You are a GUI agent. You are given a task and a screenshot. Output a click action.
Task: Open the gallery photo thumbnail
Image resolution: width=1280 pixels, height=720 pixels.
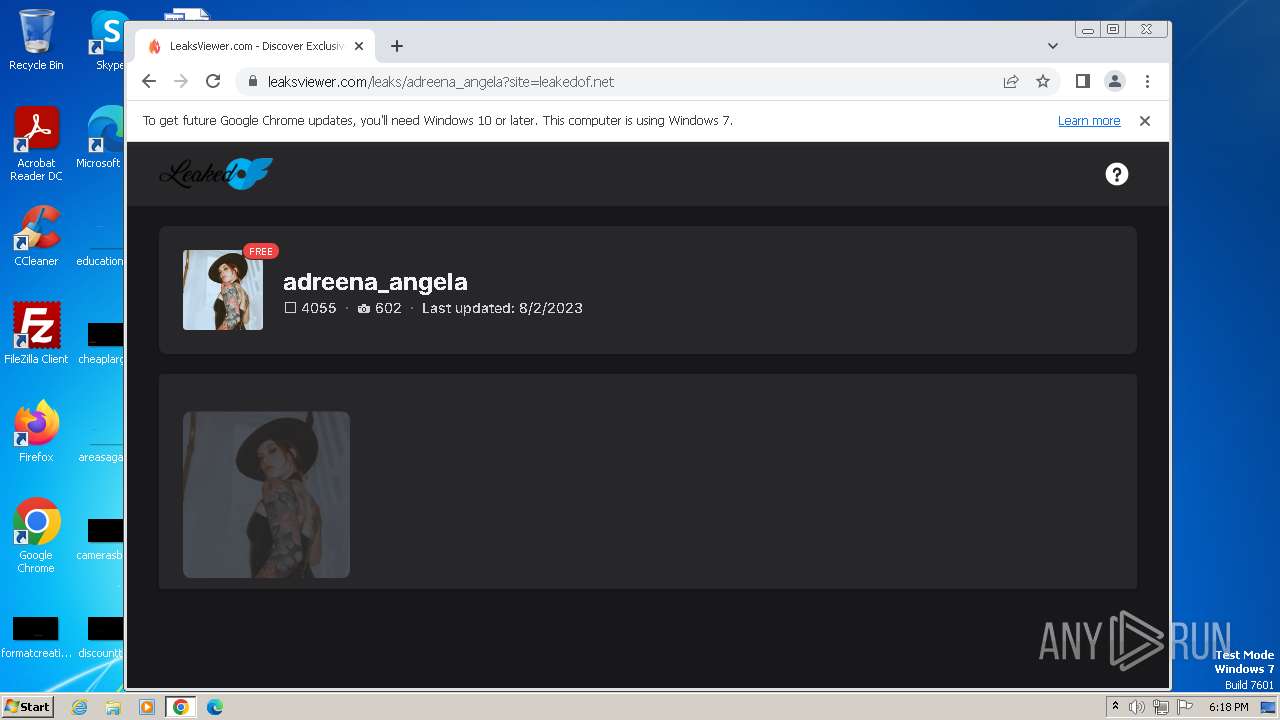[266, 495]
